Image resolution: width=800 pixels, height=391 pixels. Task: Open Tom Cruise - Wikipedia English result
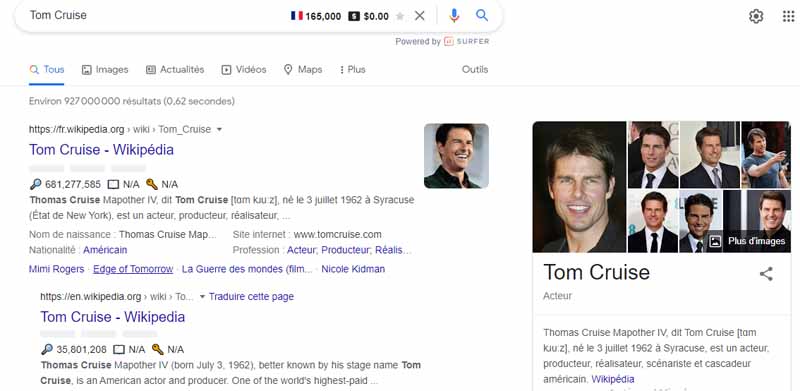tap(112, 317)
